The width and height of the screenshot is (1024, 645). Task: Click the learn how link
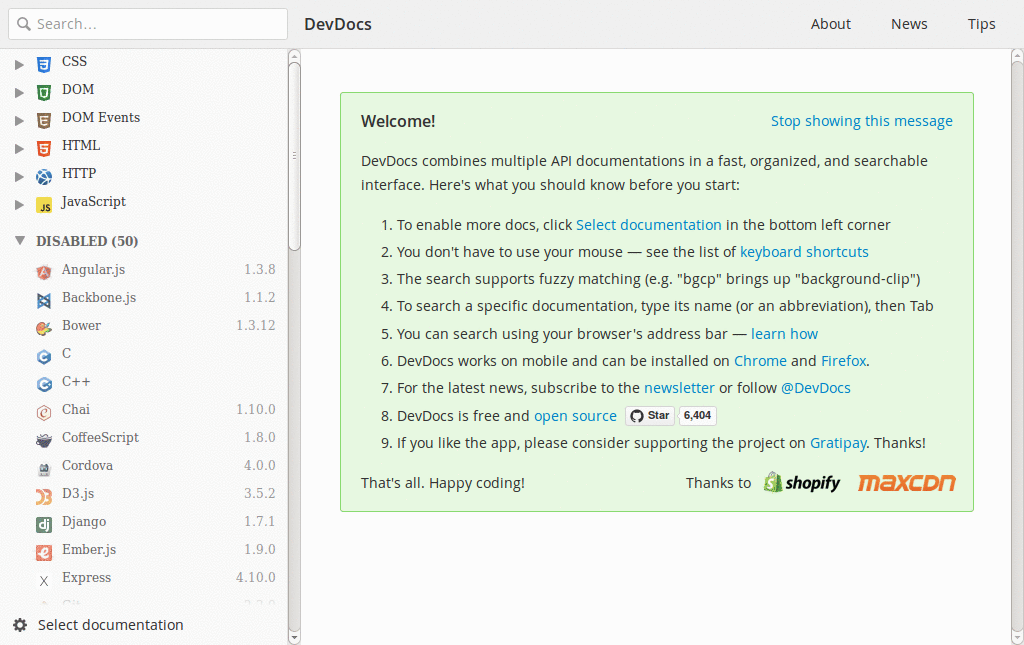pos(784,334)
